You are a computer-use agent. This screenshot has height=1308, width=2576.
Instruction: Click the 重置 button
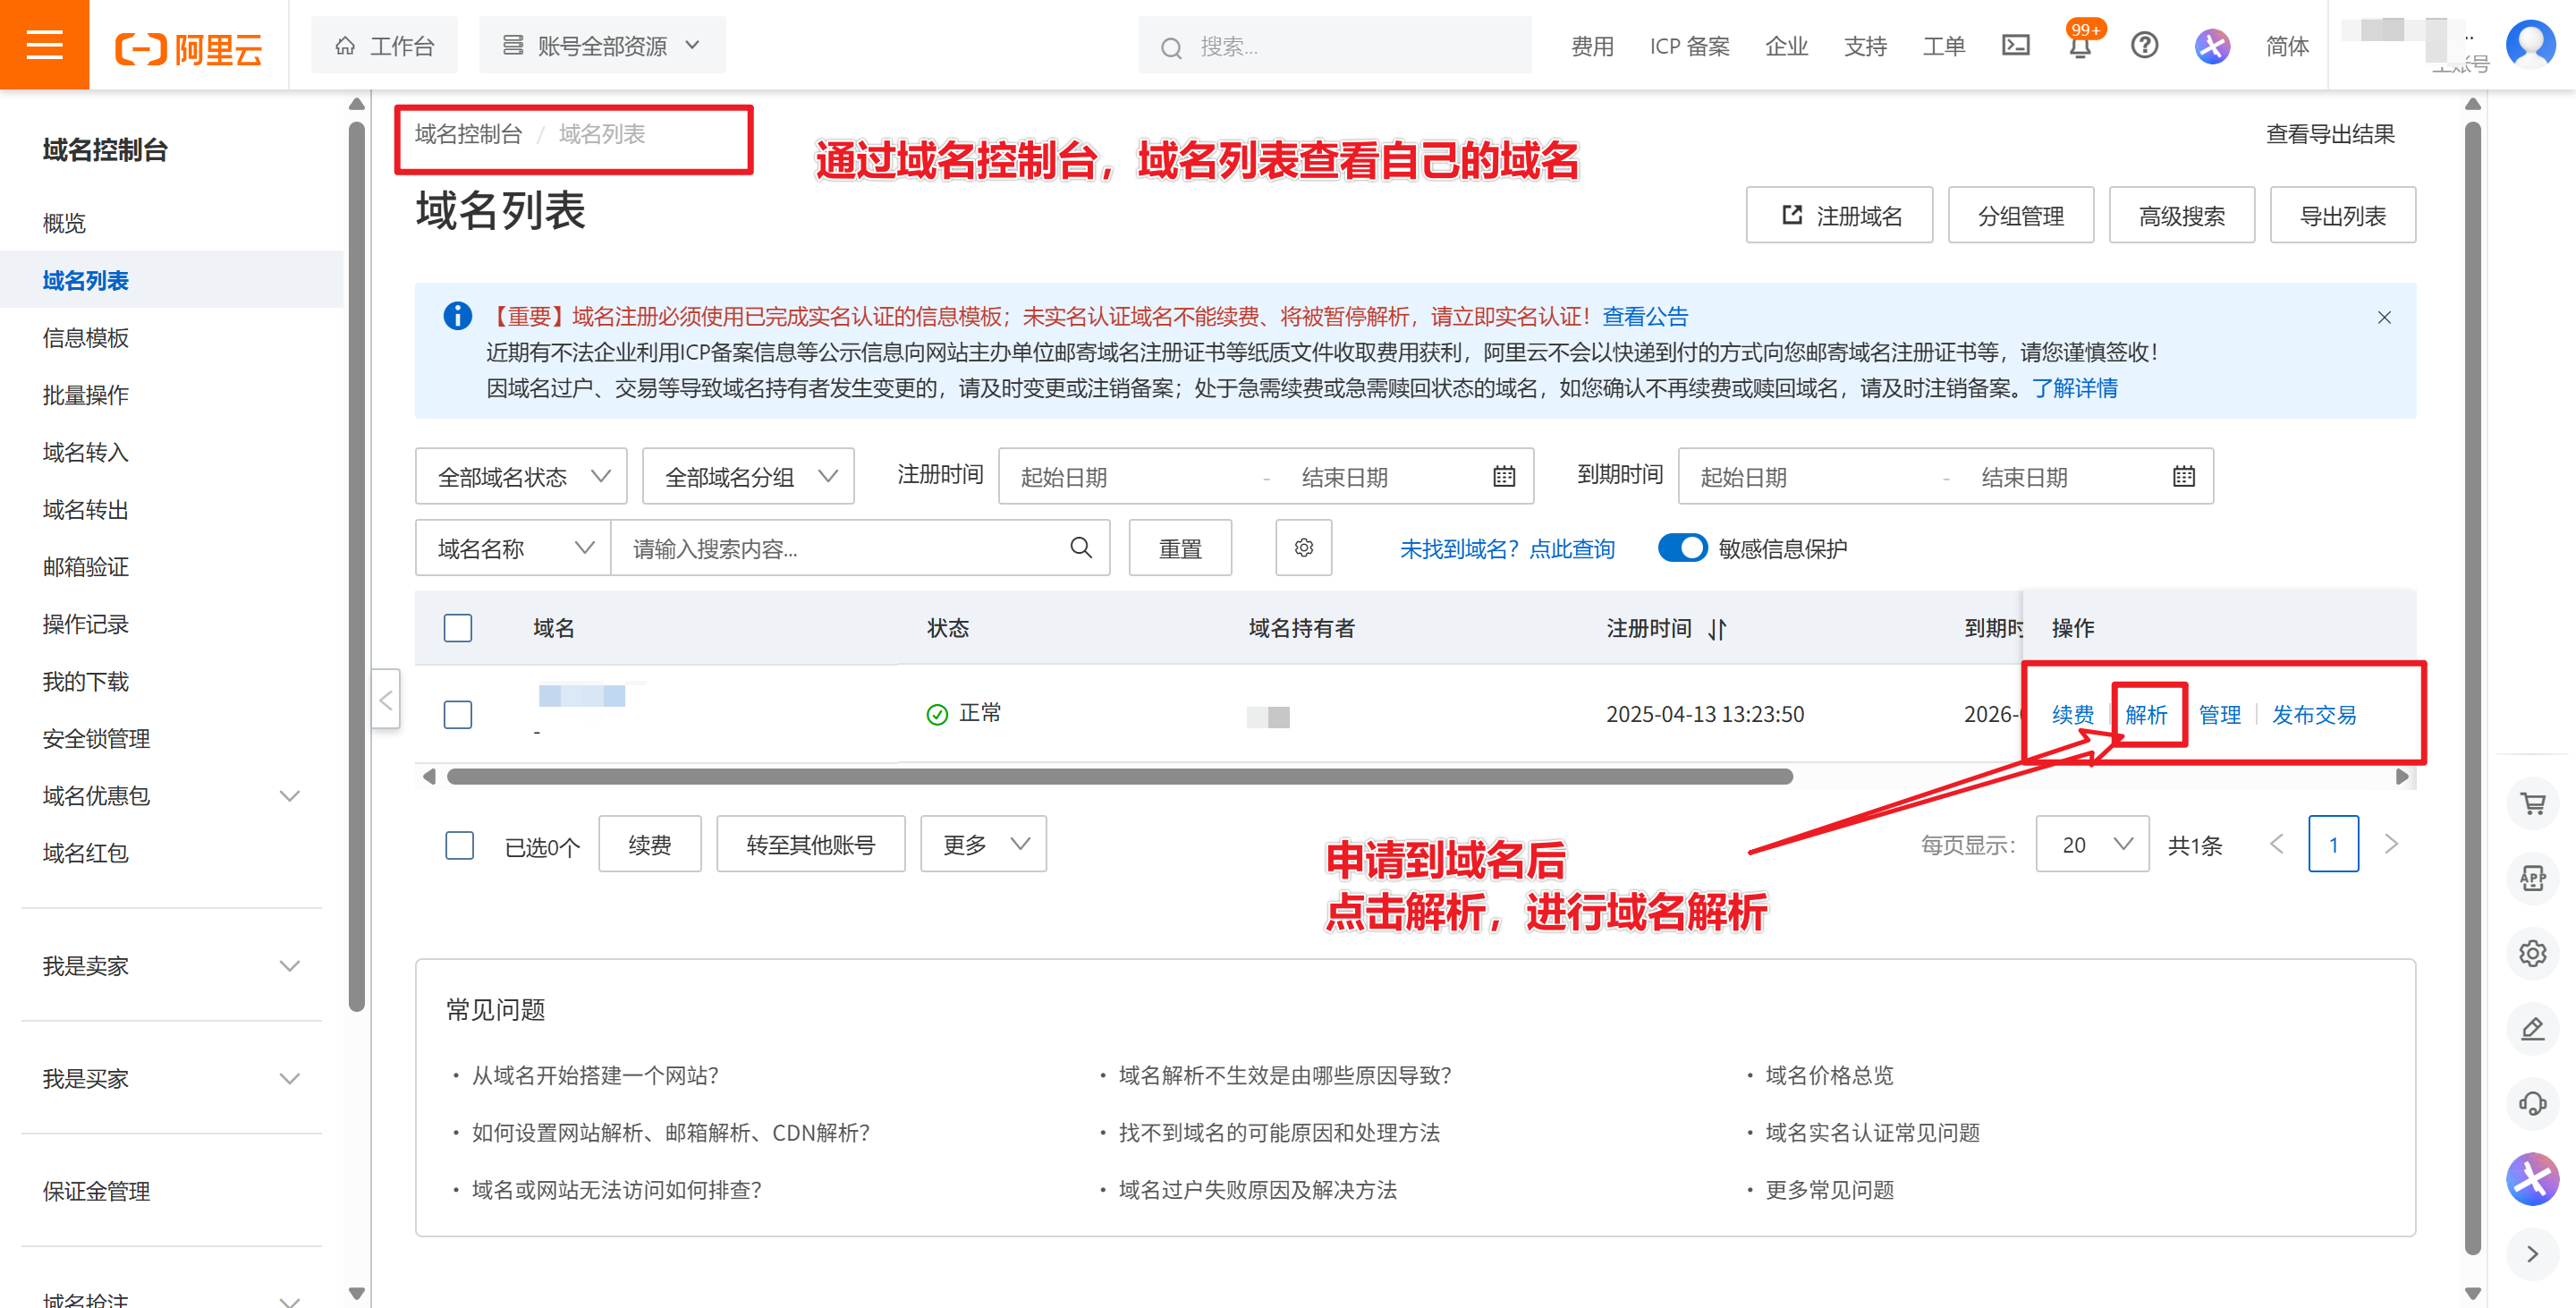1180,548
